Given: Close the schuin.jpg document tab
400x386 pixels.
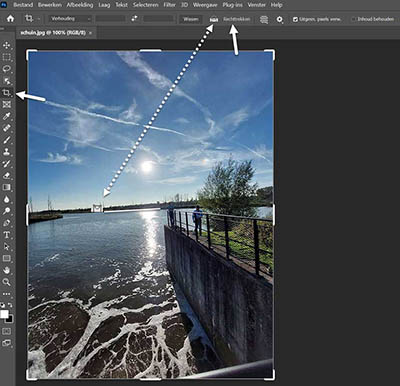Looking at the screenshot, I should pos(91,33).
